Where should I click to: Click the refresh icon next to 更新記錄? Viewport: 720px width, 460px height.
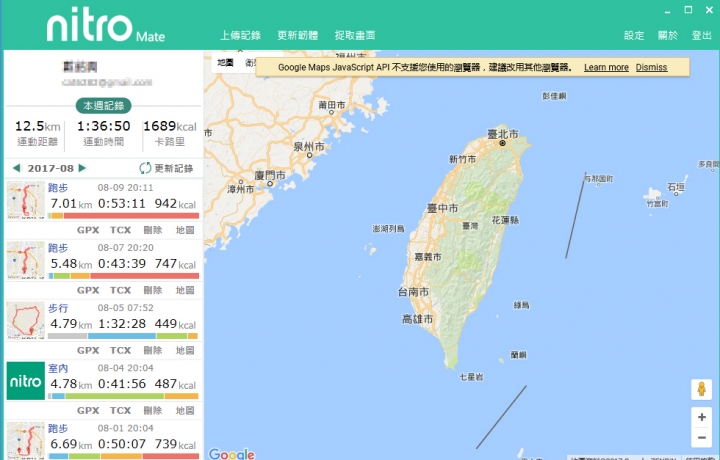(x=145, y=168)
